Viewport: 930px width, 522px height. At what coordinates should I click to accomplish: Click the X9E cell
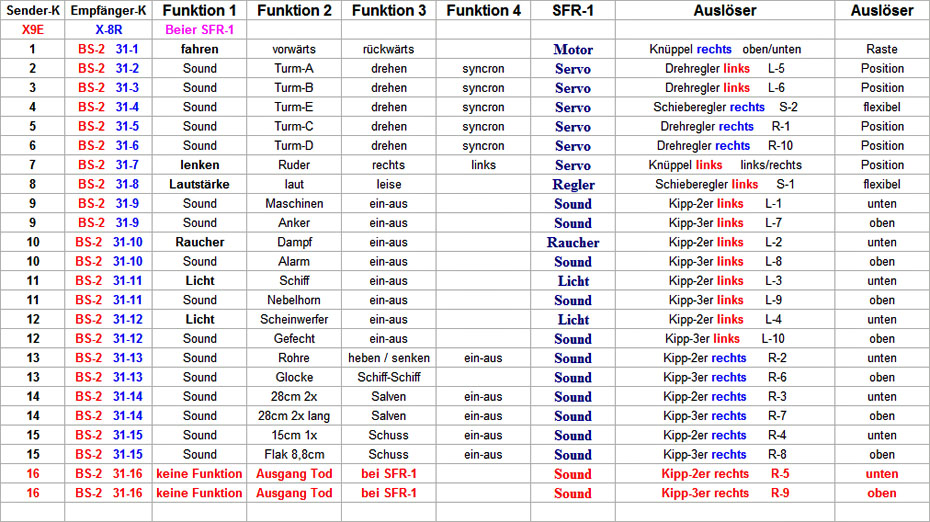(32, 30)
